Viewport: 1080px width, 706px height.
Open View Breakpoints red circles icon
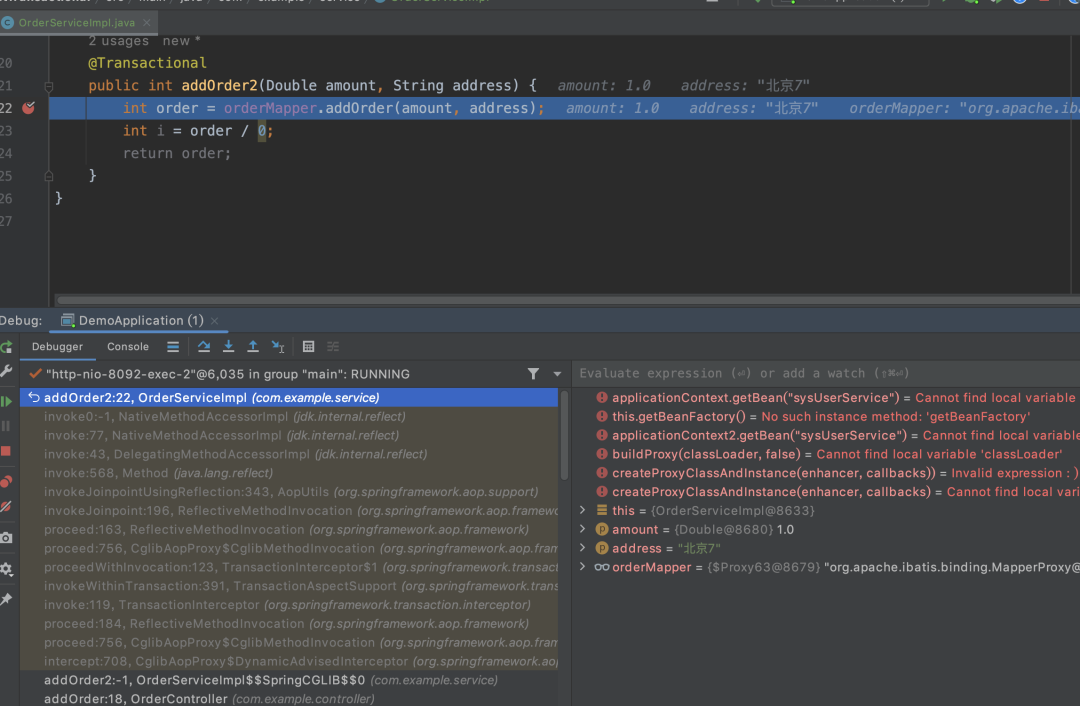(x=6, y=481)
